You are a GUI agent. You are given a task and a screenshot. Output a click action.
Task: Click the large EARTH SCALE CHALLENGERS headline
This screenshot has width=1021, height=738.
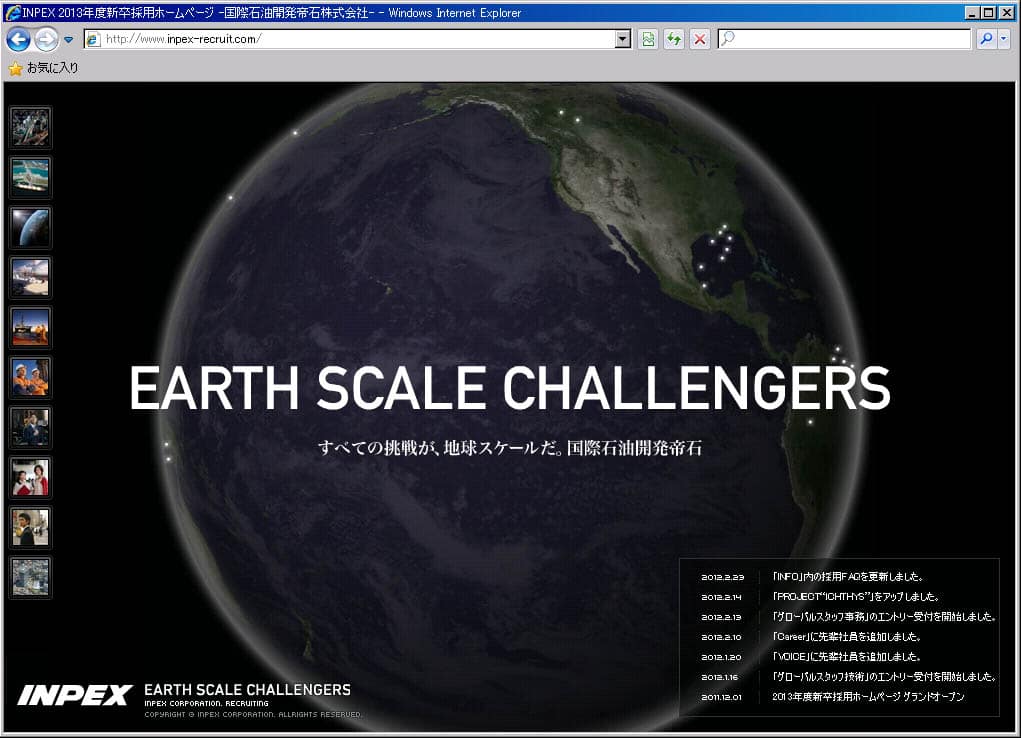[x=510, y=388]
